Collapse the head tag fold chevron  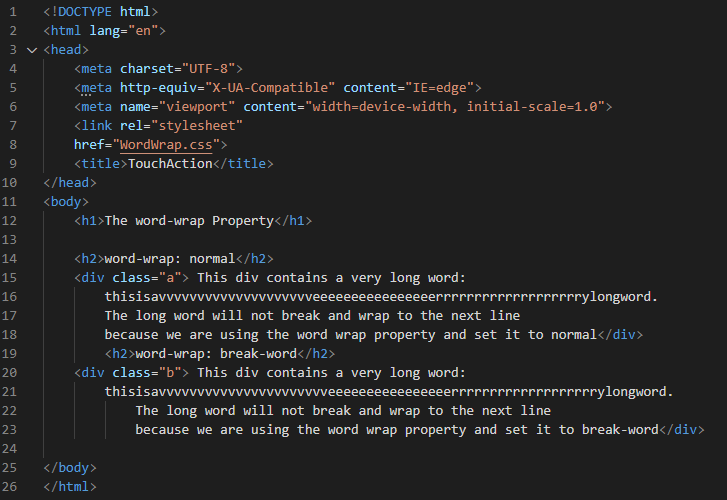click(32, 50)
